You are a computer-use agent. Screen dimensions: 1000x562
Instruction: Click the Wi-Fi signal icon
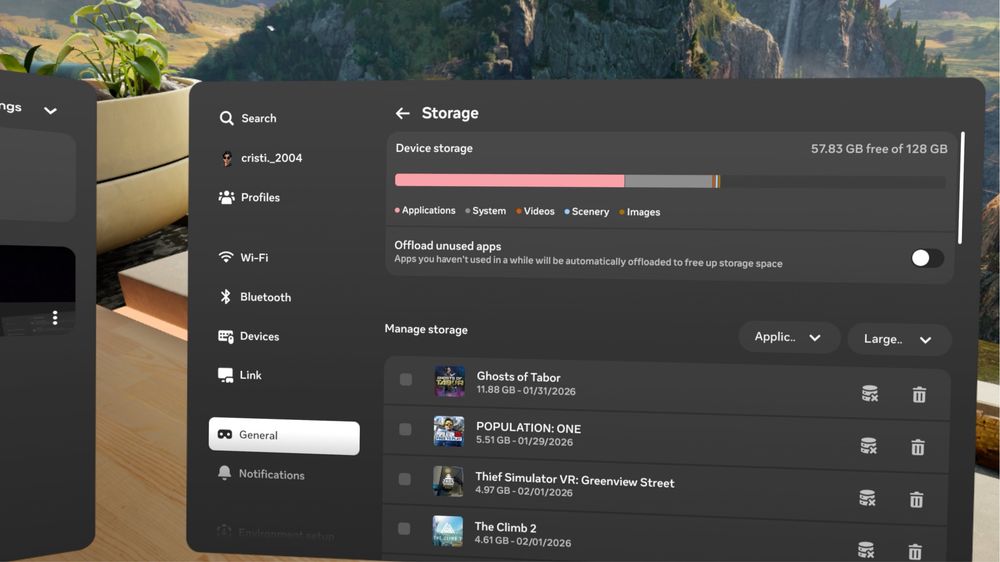point(226,257)
